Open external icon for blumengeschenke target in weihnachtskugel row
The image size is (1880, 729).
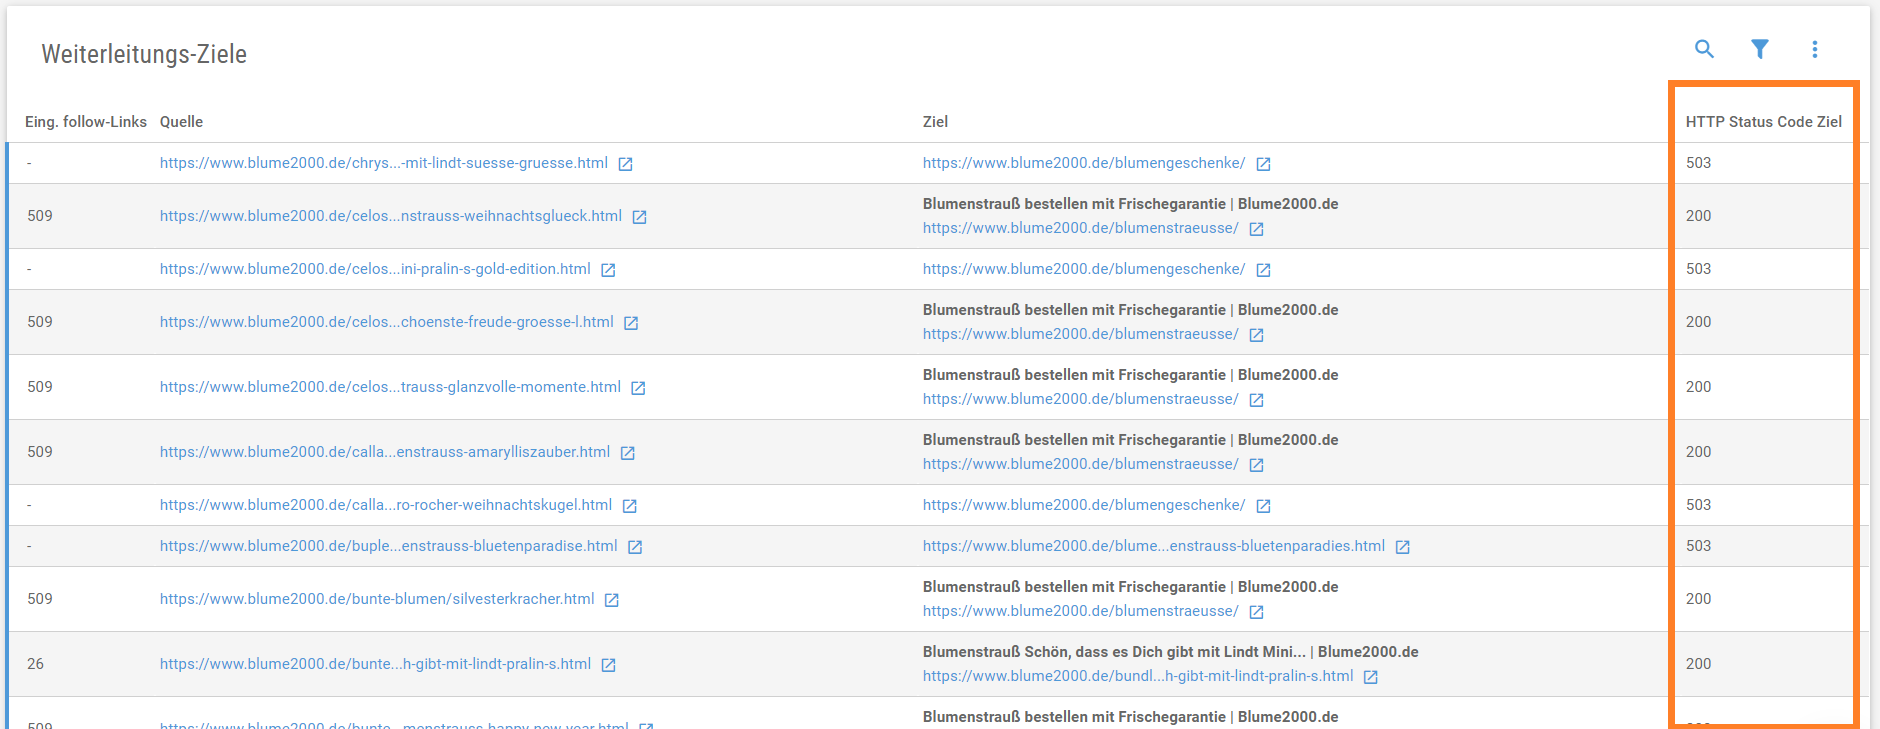[1263, 506]
